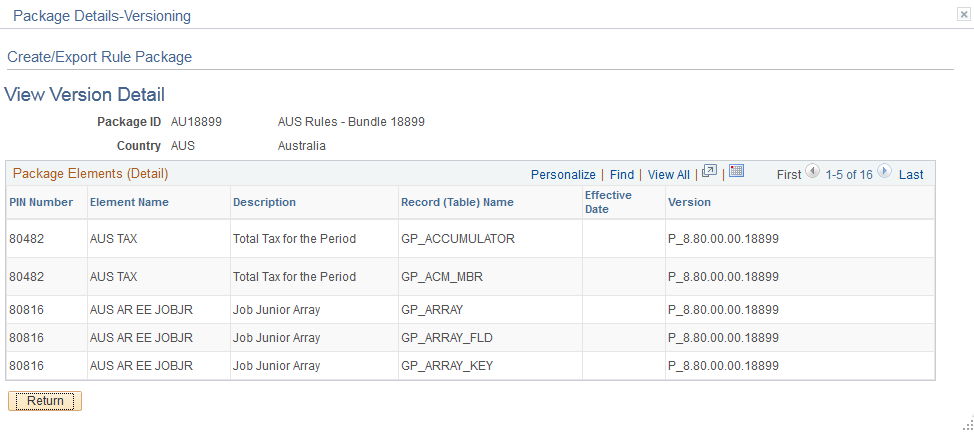This screenshot has width=974, height=433.
Task: Click AUS TAX in GP_ACCUMULATOR row
Action: click(114, 239)
